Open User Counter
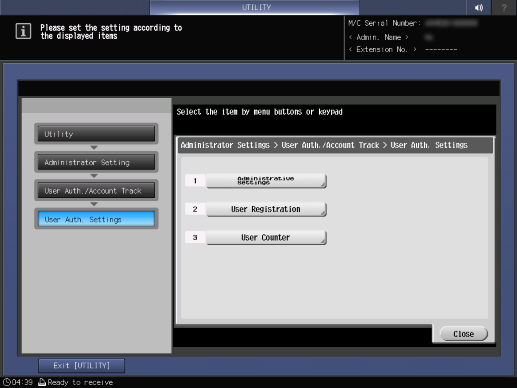The width and height of the screenshot is (517, 388). 266,237
